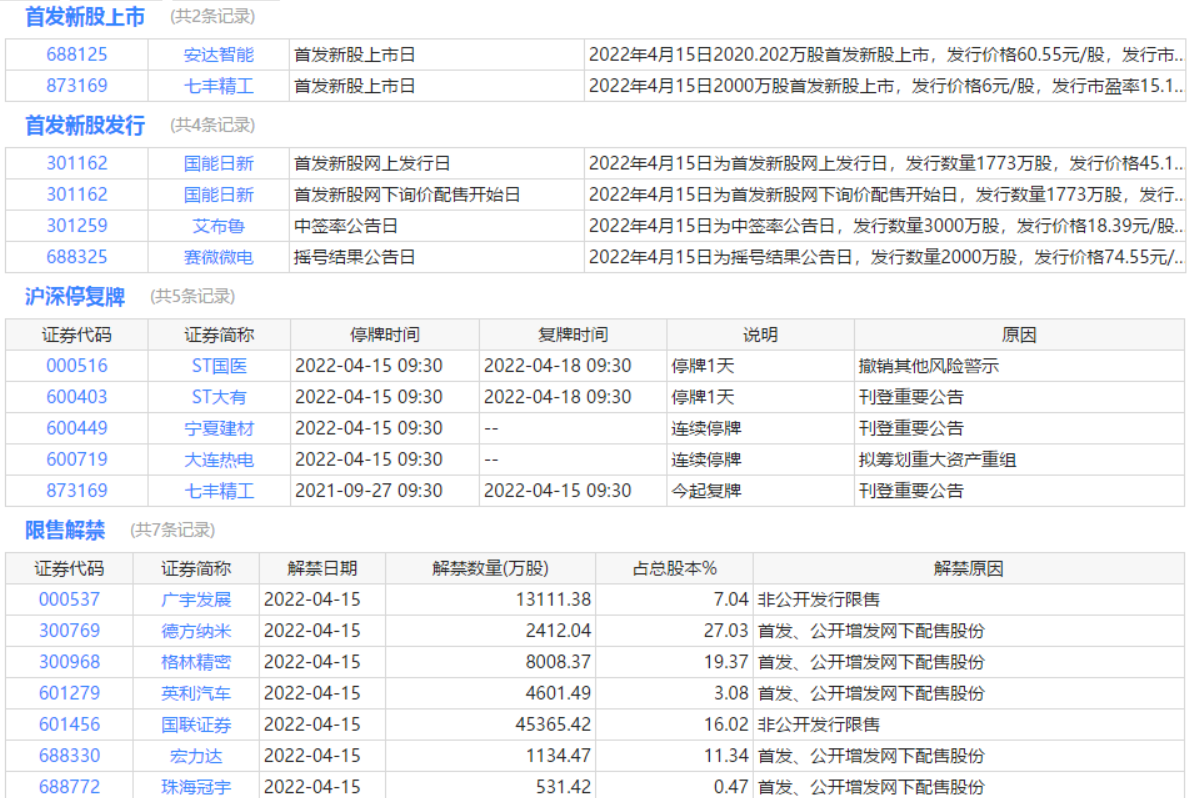The height and width of the screenshot is (798, 1198).
Task: Select the 中签率公告日 event cell
Action: 436,226
